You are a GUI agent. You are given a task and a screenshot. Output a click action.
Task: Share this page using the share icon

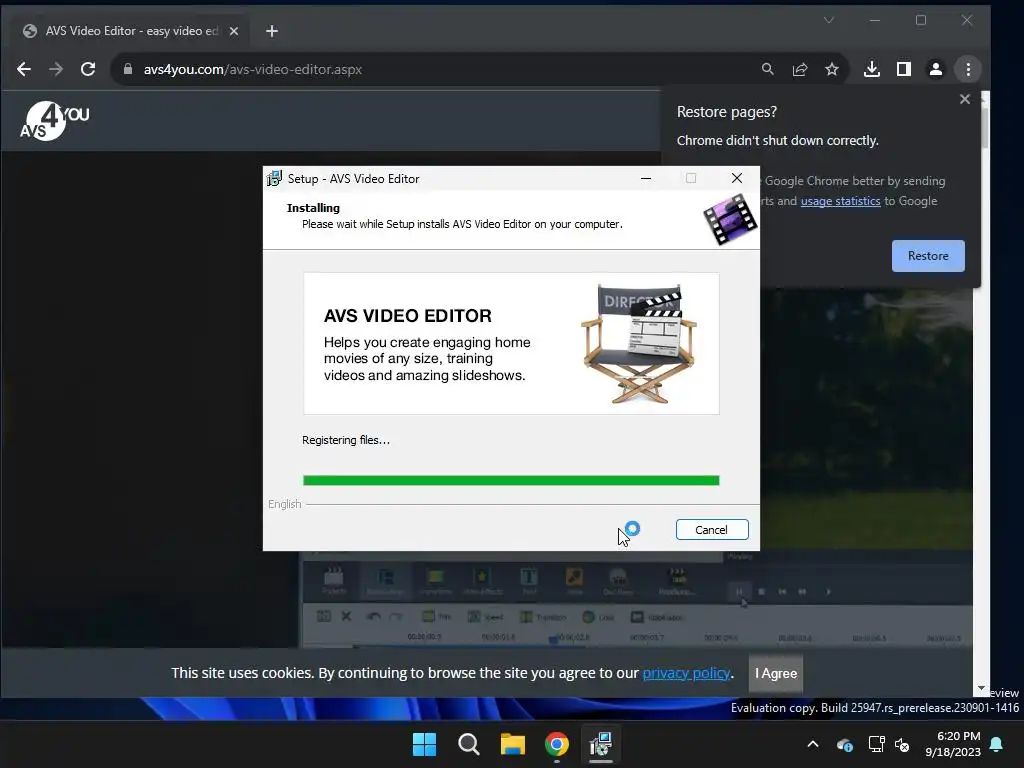(800, 69)
